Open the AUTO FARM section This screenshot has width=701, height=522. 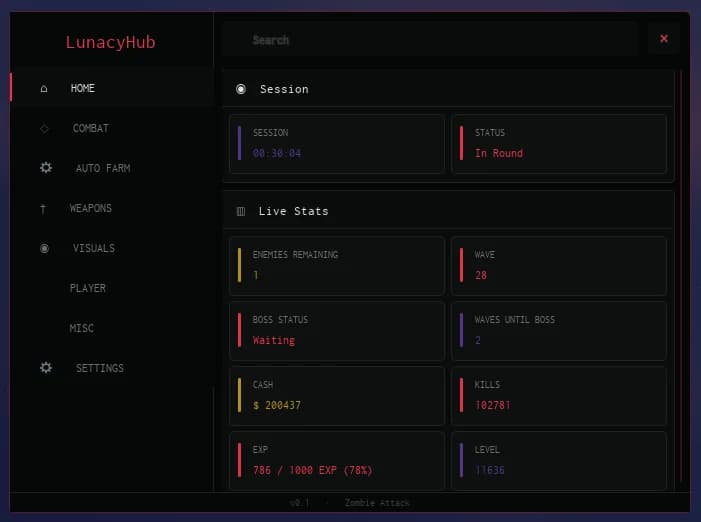click(112, 168)
